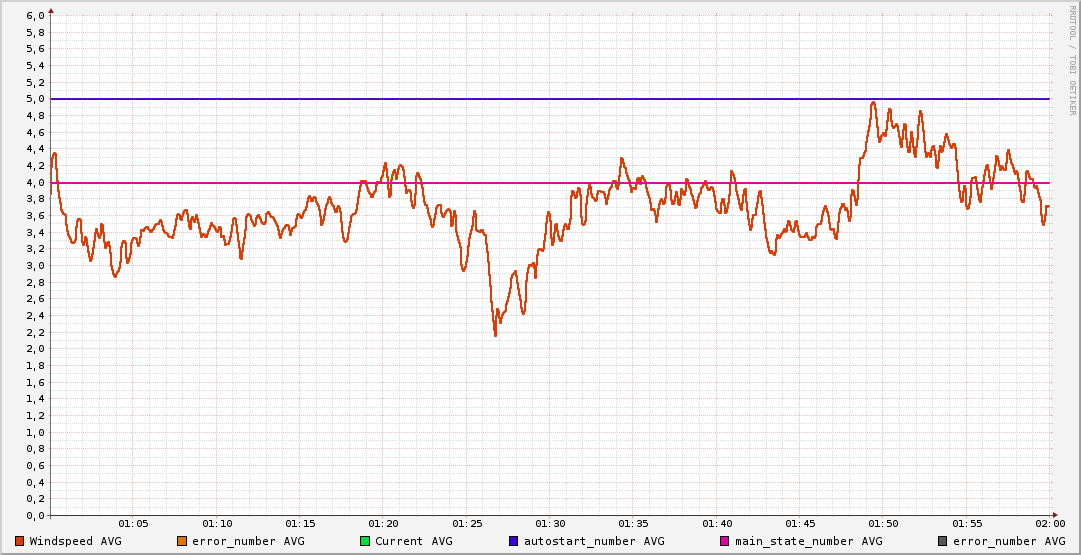Screen dimensions: 1081x555
Task: Click the 2,0 value on the y-axis
Action: [35, 349]
